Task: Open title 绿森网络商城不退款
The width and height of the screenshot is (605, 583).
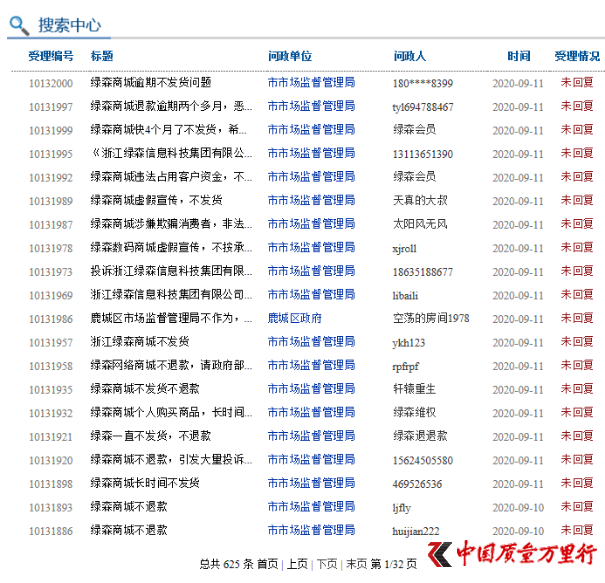Action: pyautogui.click(x=171, y=365)
